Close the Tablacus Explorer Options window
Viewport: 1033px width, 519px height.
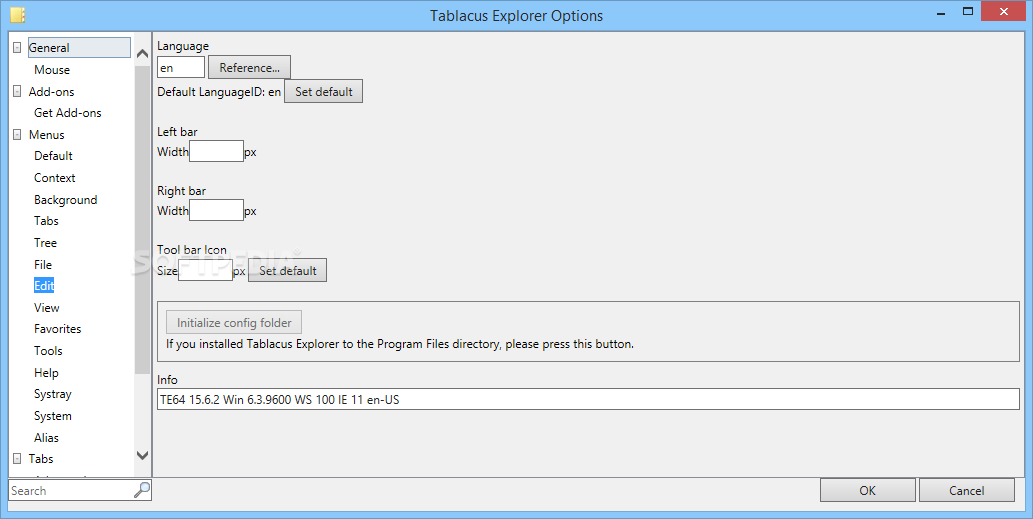1004,11
